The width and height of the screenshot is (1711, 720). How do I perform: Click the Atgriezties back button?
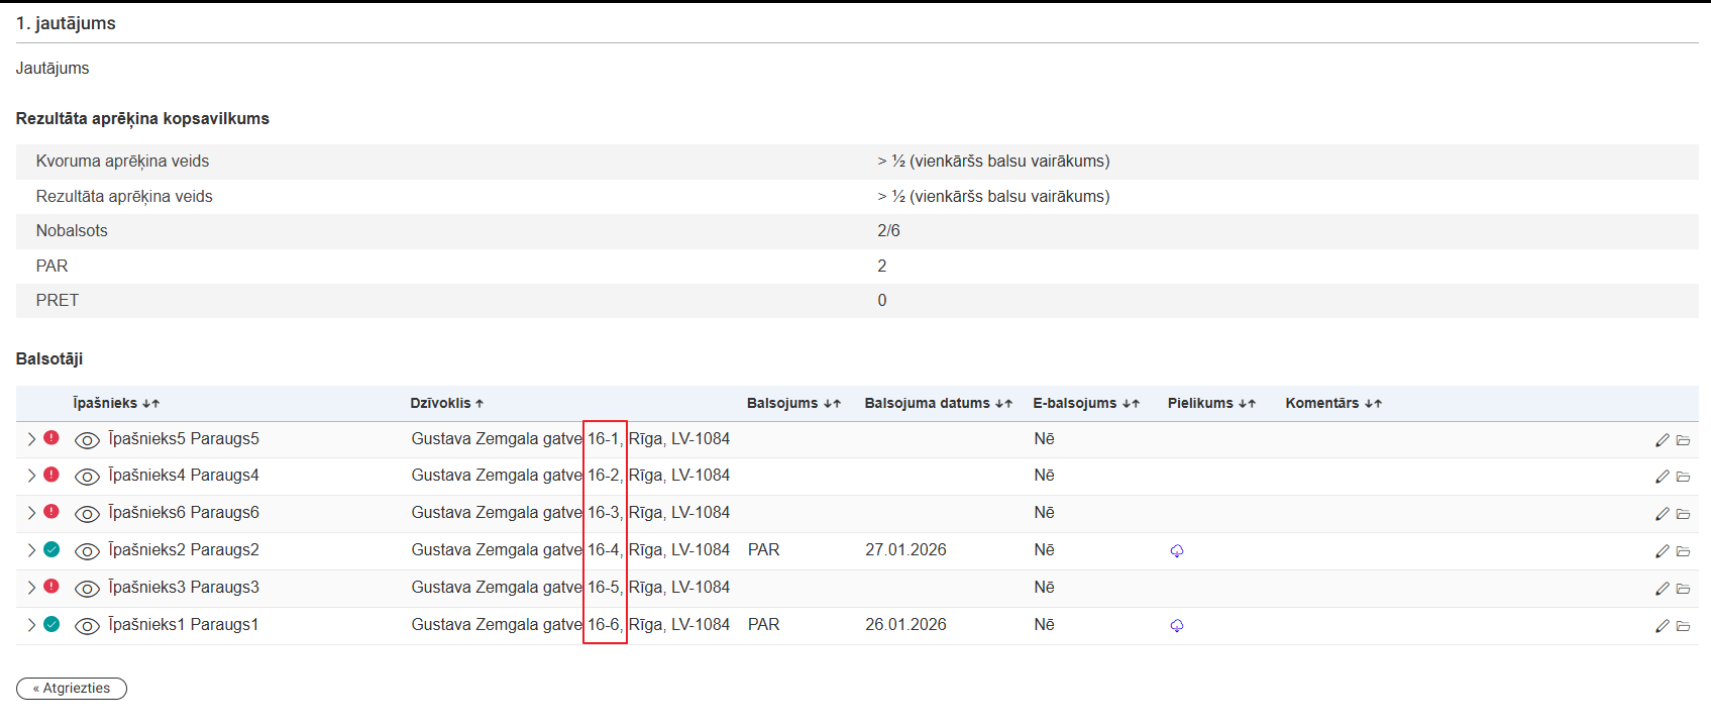[71, 688]
